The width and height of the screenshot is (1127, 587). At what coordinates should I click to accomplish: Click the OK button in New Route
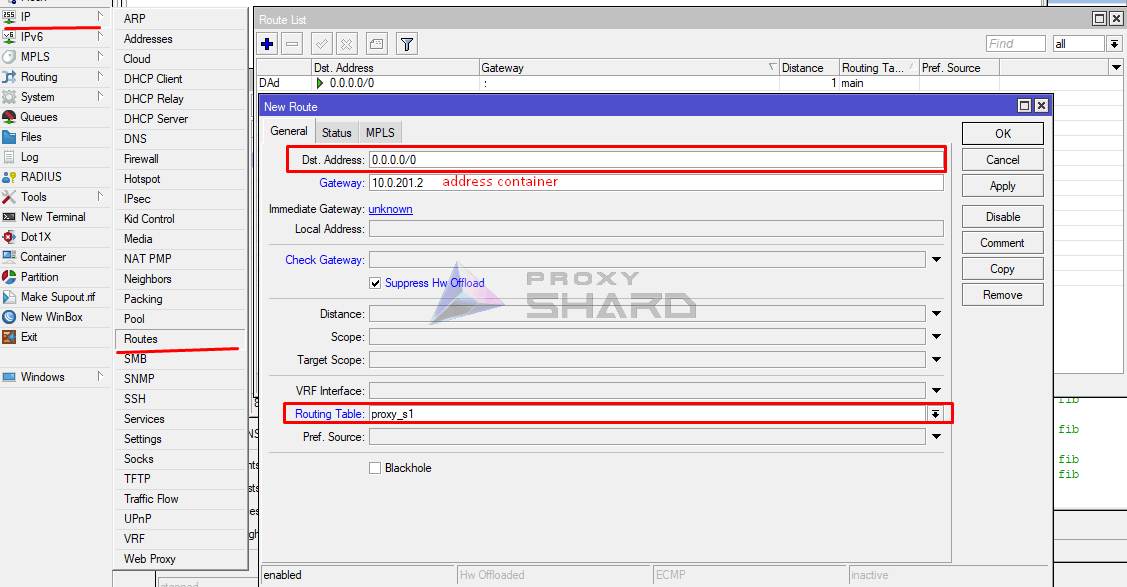coord(1002,134)
